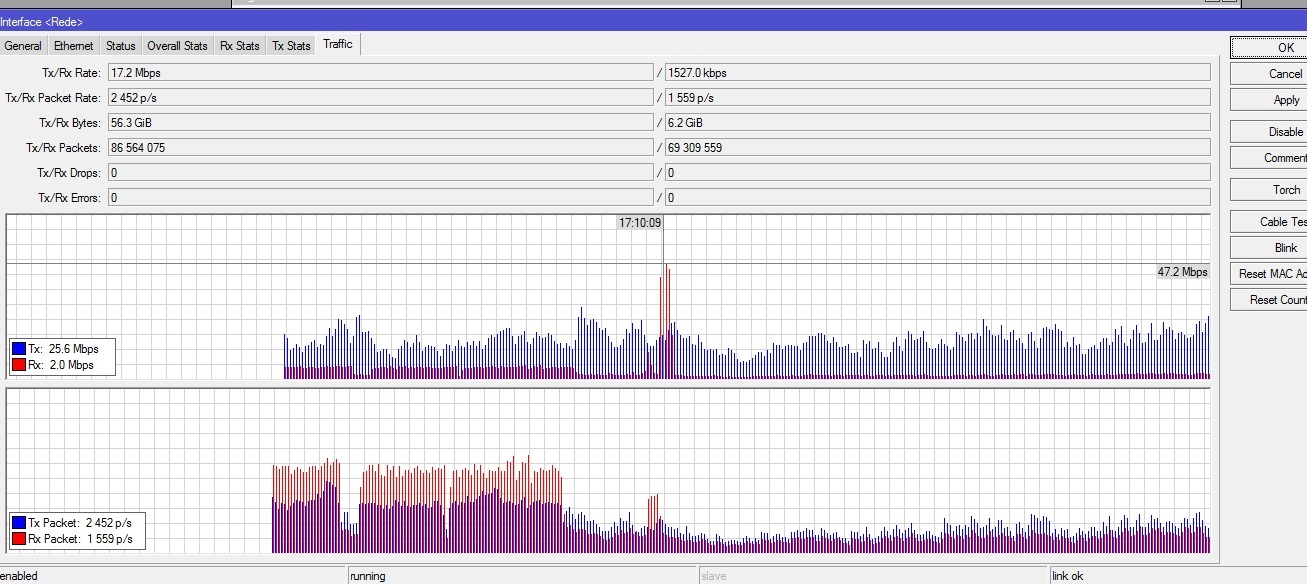The width and height of the screenshot is (1307, 584).
Task: Select the Tx Packets value 86 564 075
Action: [380, 148]
